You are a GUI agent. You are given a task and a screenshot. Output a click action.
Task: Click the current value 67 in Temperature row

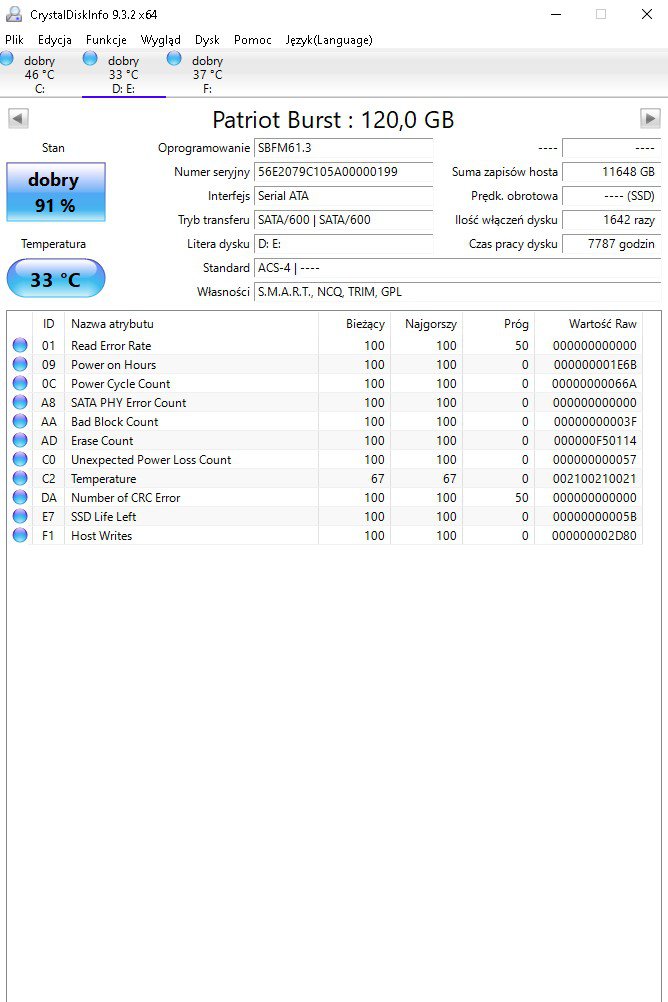pos(378,479)
